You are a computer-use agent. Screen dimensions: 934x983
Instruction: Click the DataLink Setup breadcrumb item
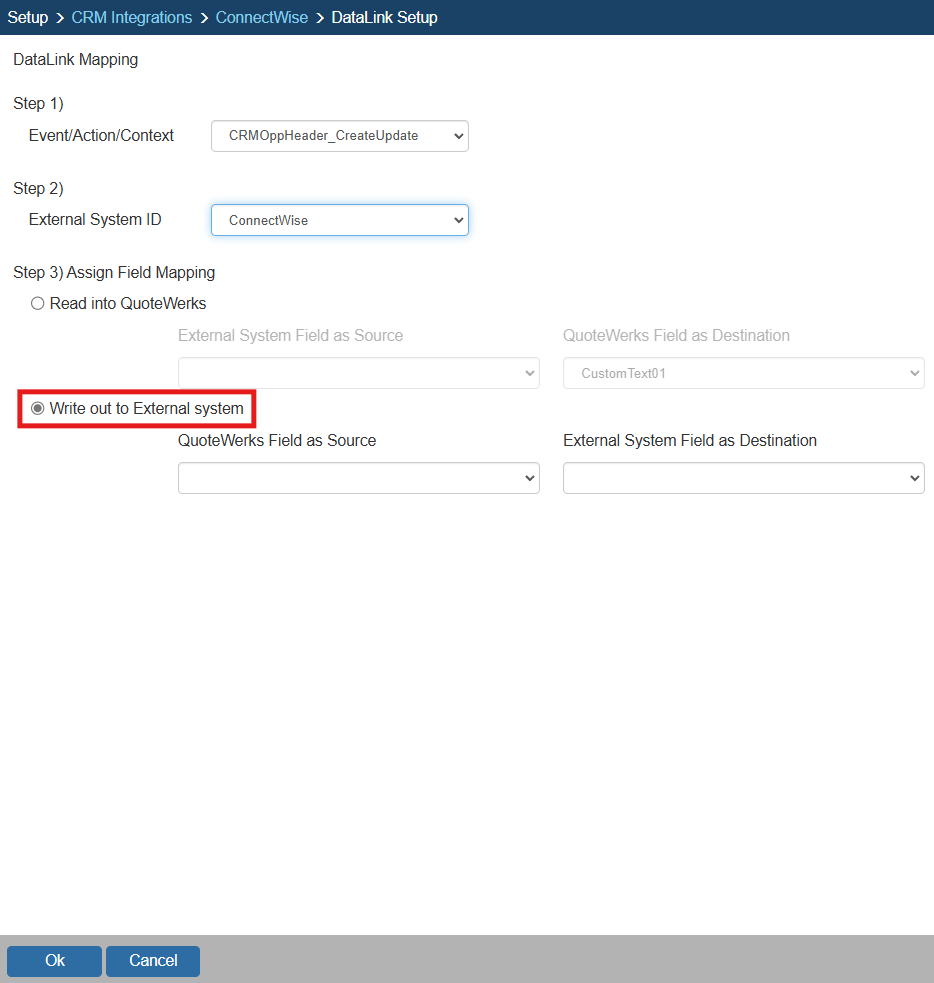tap(384, 17)
